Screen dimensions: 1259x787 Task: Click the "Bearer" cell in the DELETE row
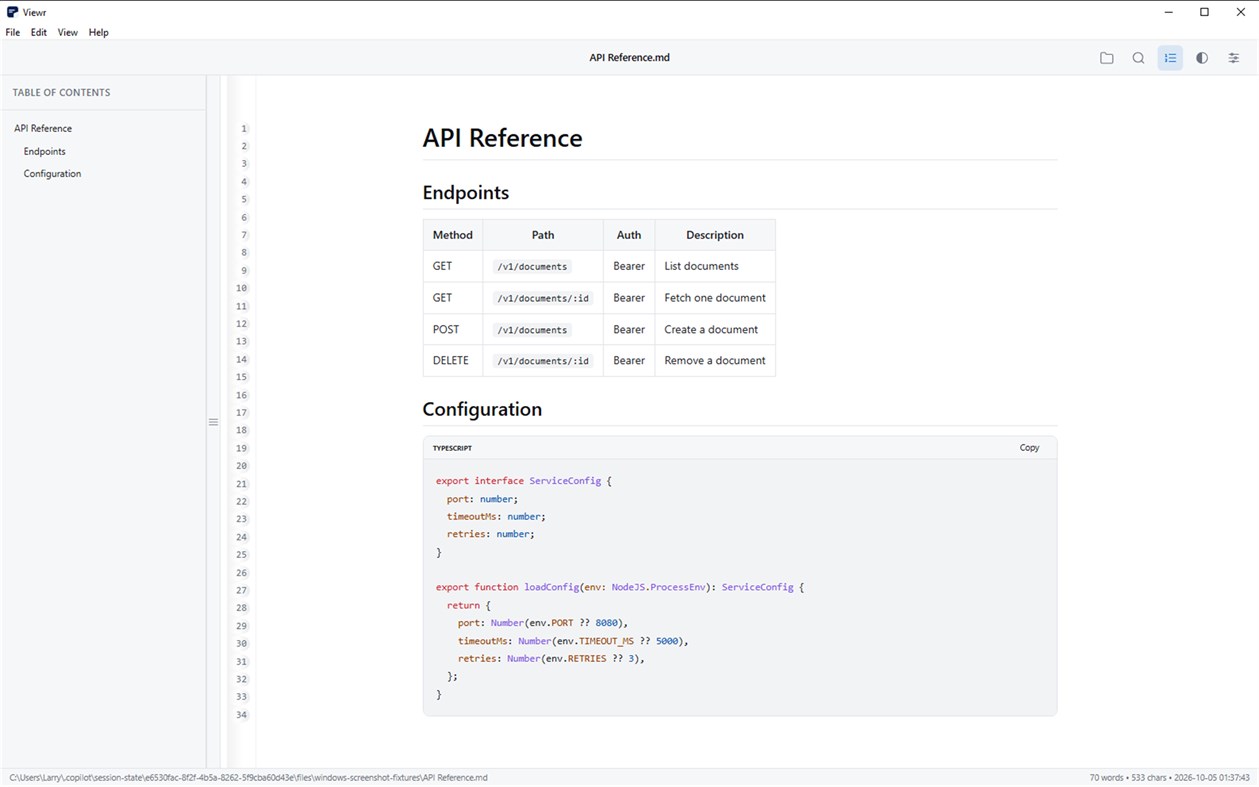point(629,361)
